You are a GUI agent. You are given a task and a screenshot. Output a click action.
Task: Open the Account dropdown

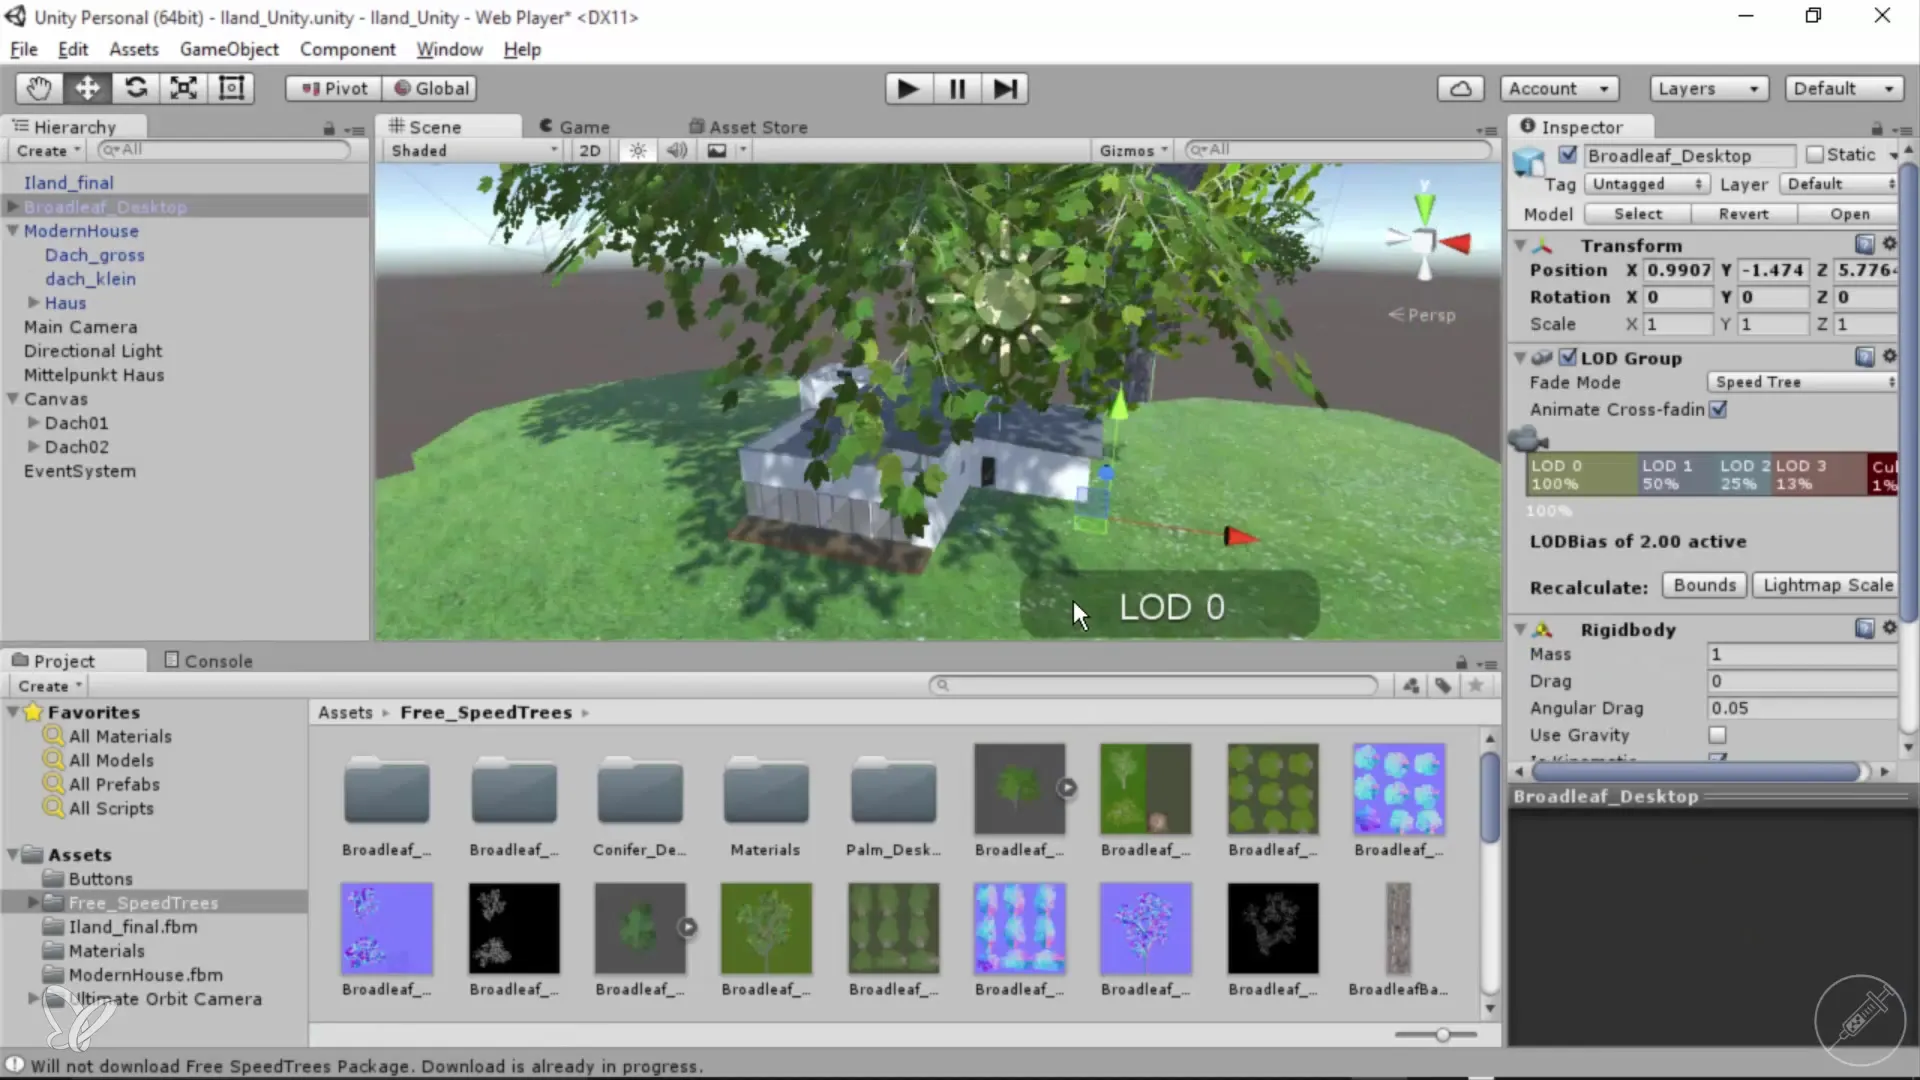[1559, 89]
